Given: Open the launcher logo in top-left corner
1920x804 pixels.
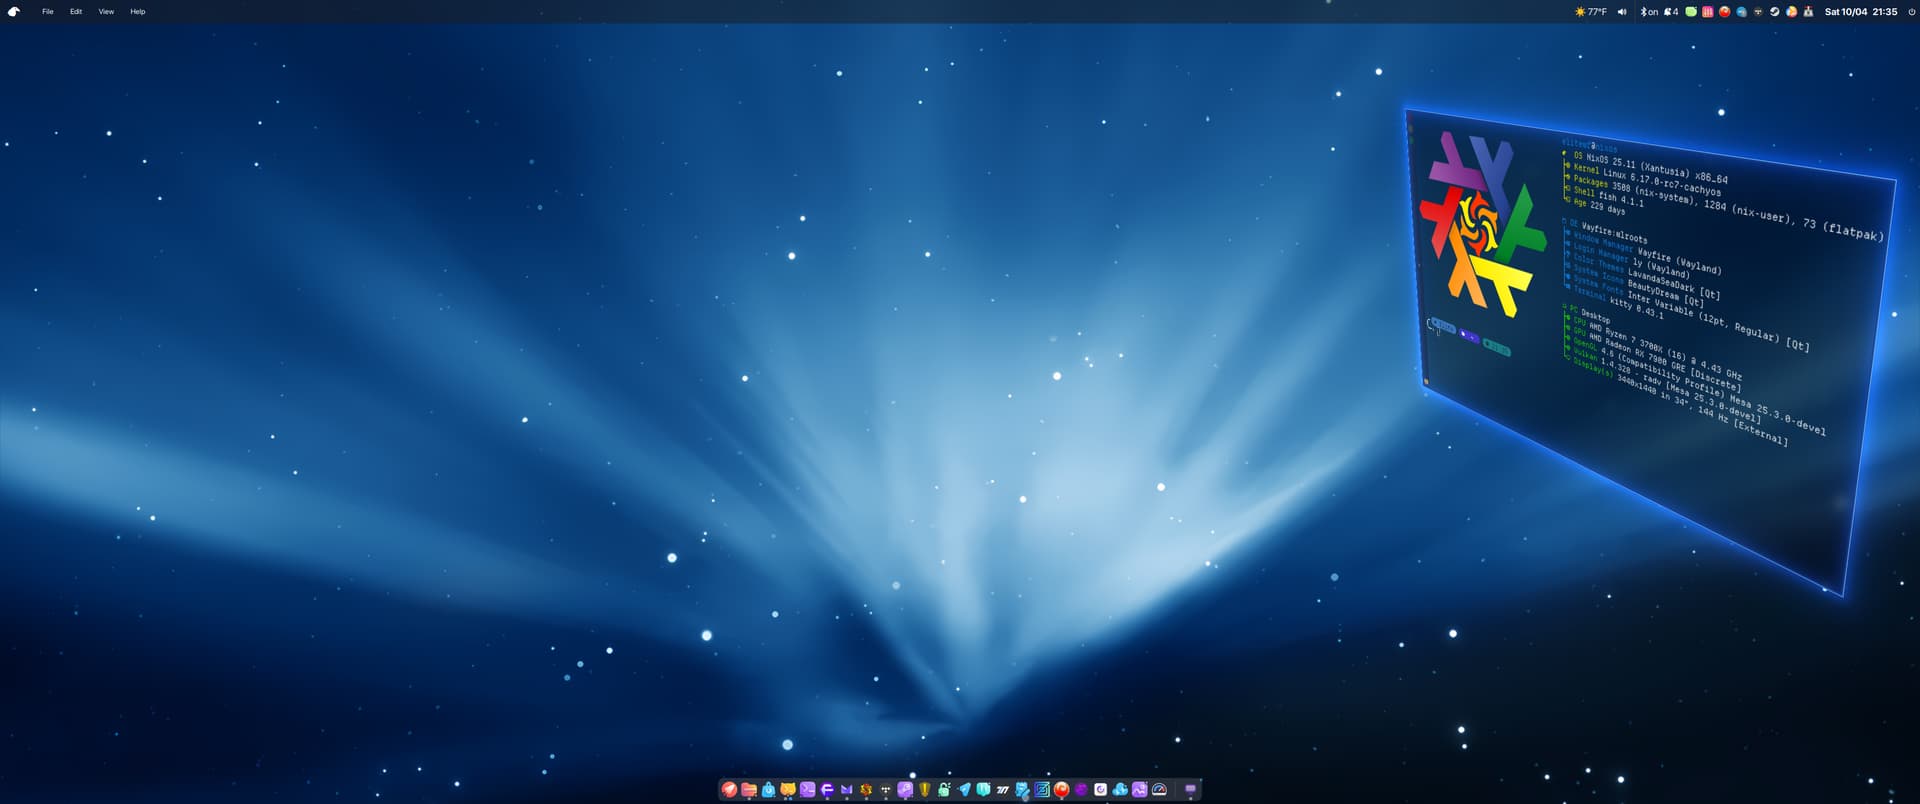Looking at the screenshot, I should pos(14,12).
